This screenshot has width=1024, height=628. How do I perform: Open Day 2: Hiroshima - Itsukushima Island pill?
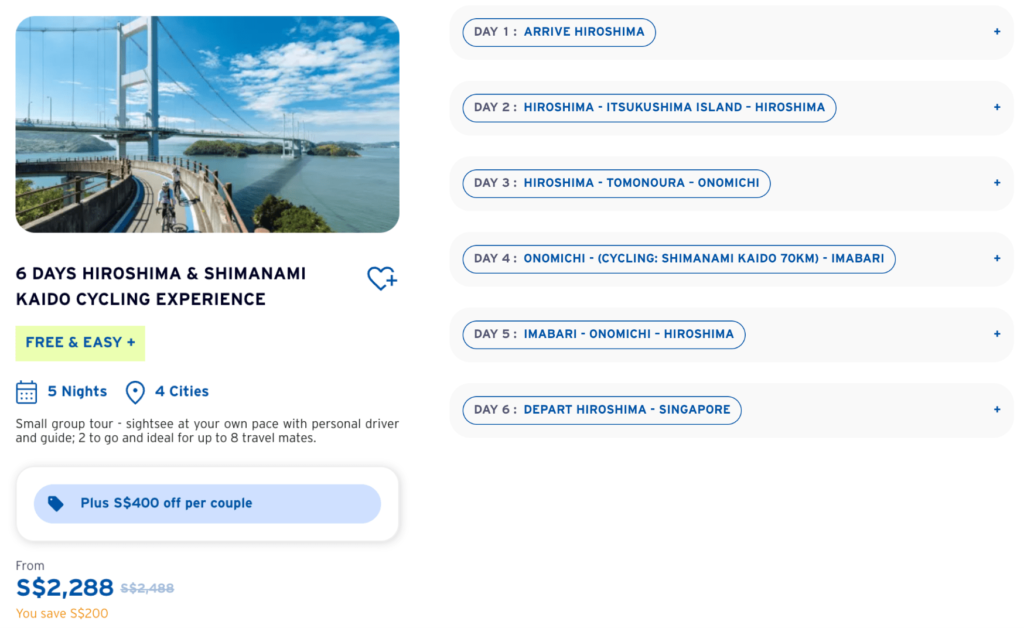(649, 108)
